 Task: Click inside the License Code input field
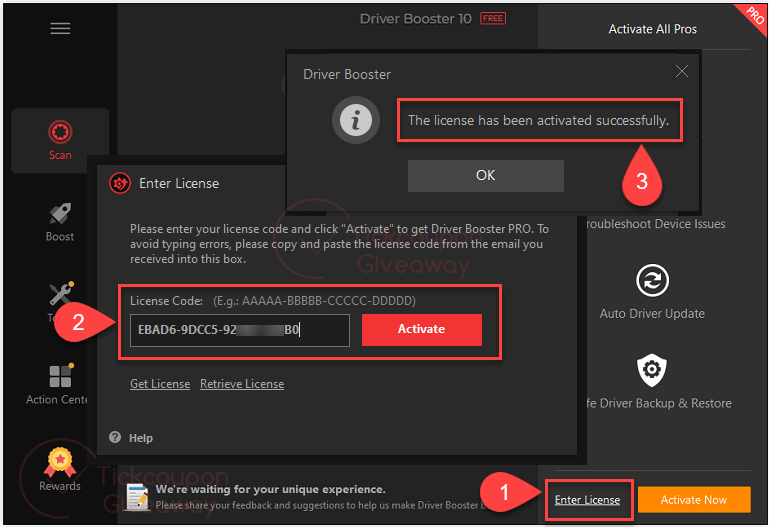pyautogui.click(x=239, y=330)
